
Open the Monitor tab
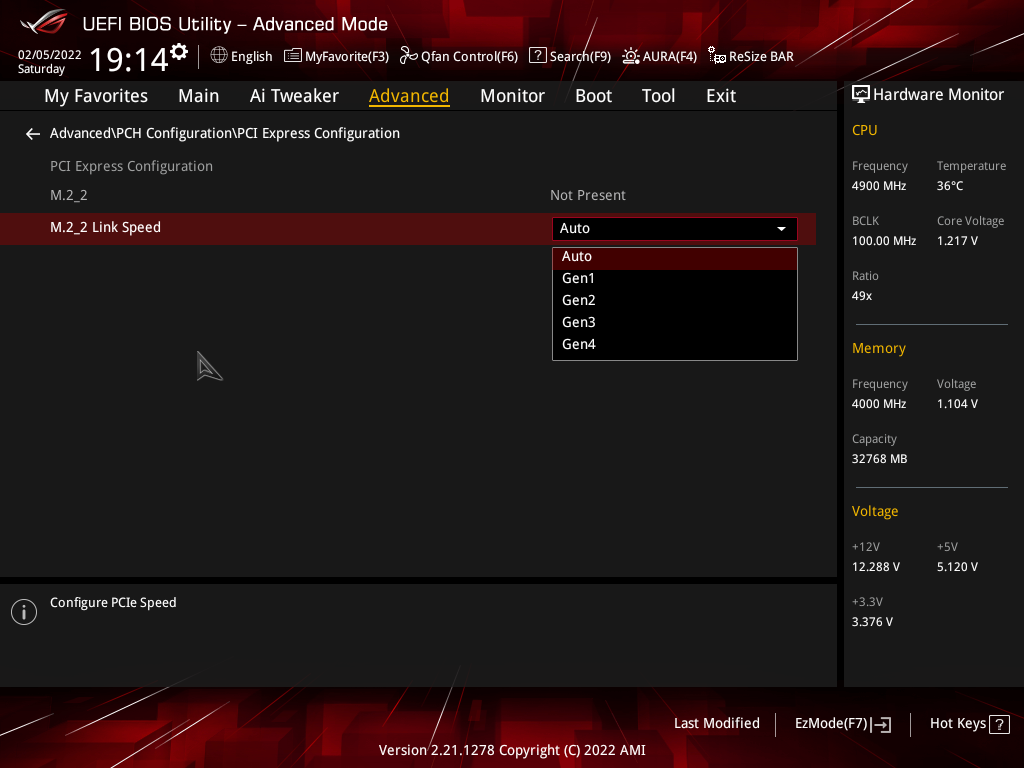[512, 96]
